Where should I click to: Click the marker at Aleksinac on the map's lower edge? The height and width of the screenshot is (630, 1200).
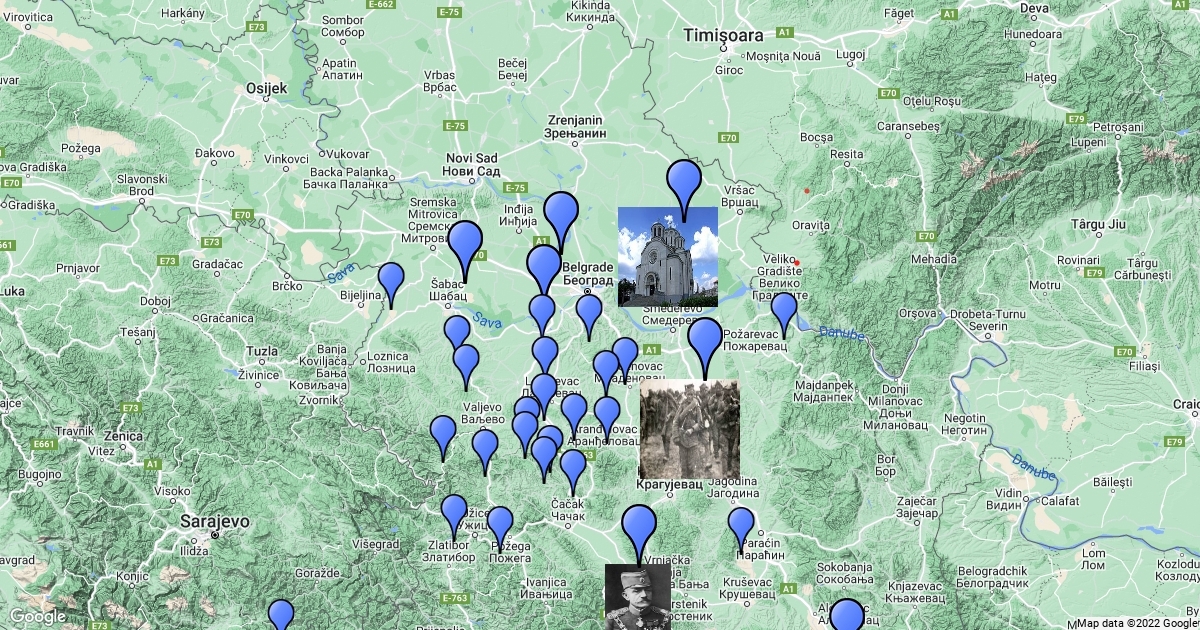tap(847, 614)
